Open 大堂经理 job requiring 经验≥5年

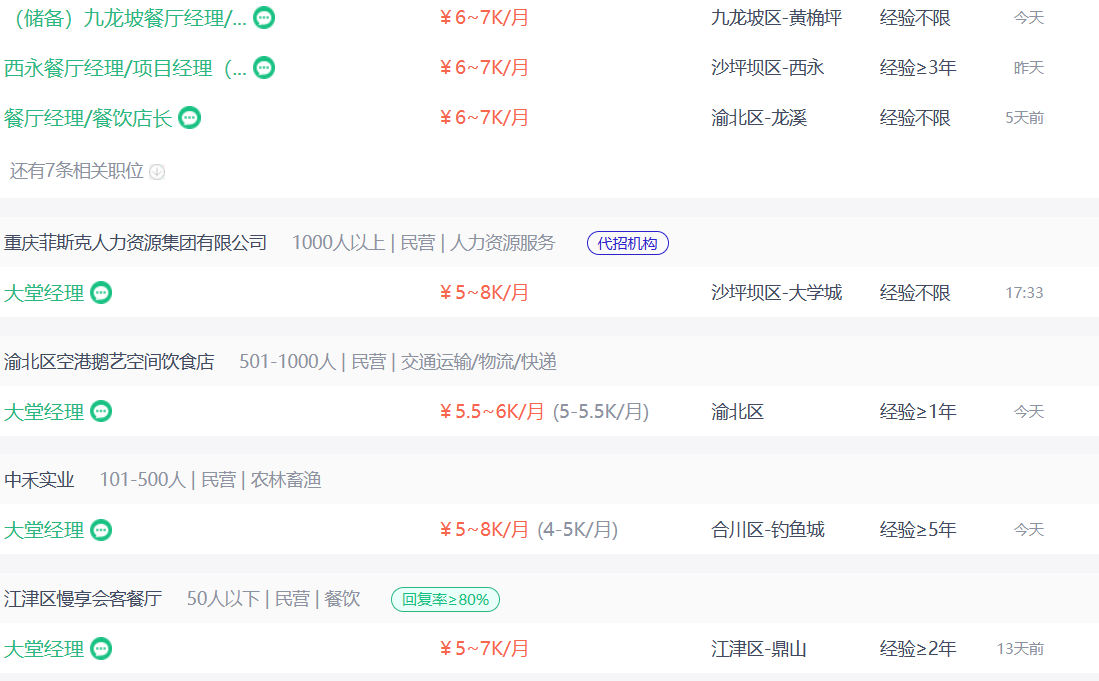click(x=44, y=530)
